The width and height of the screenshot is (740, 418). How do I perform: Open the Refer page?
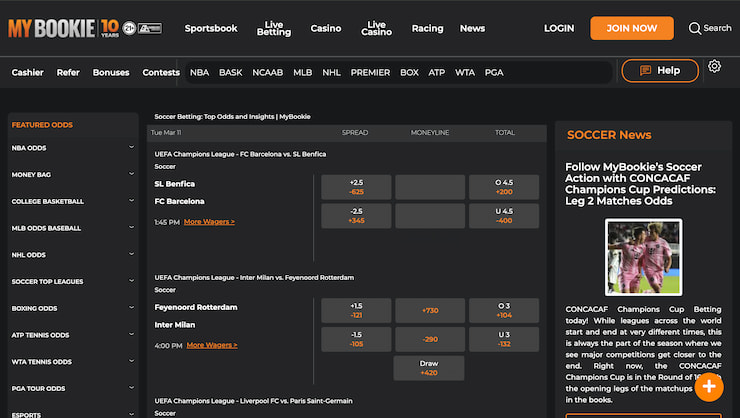tap(68, 73)
